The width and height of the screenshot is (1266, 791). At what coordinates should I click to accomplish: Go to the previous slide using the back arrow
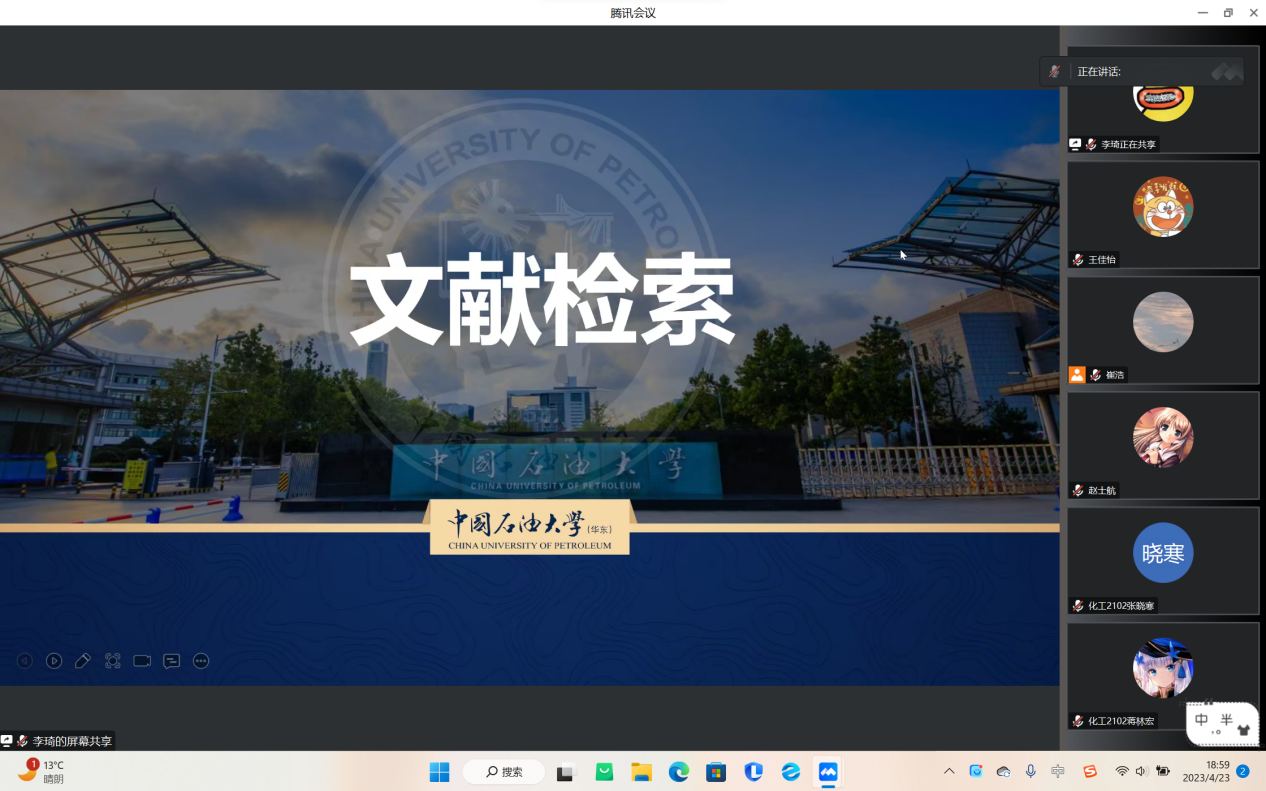[x=25, y=661]
